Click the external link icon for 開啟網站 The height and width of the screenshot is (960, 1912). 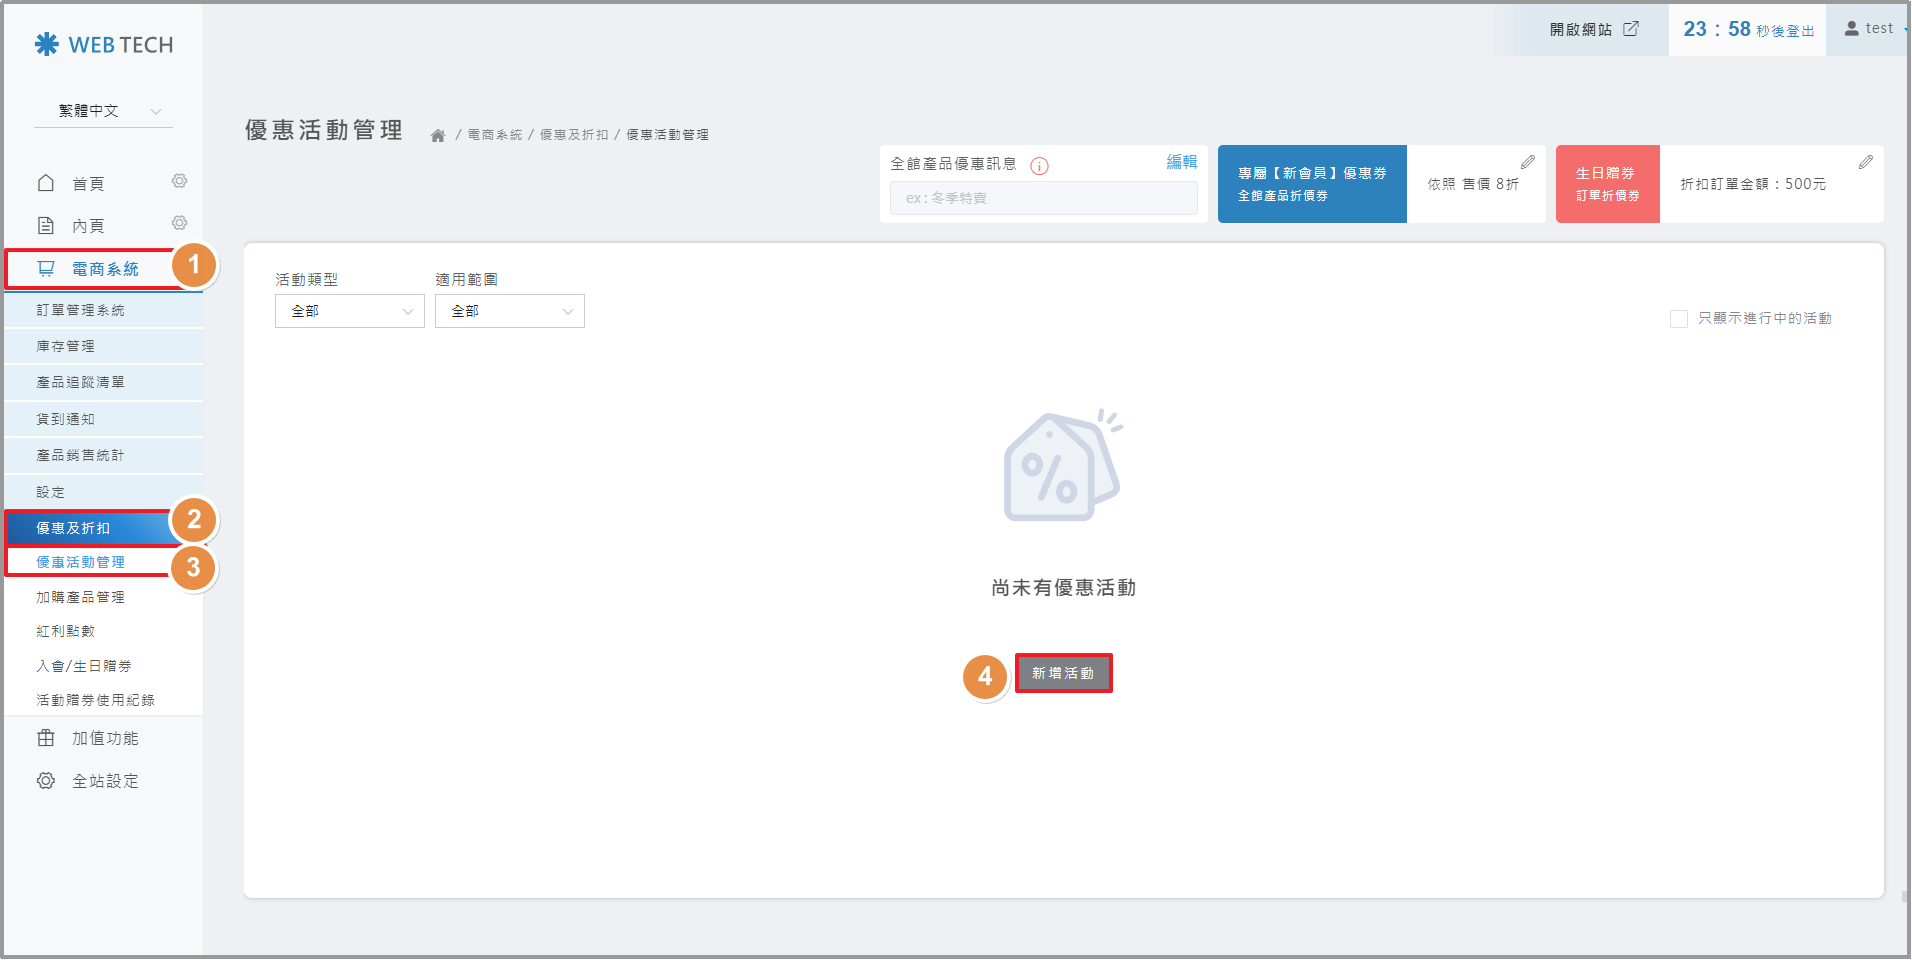tap(1631, 29)
